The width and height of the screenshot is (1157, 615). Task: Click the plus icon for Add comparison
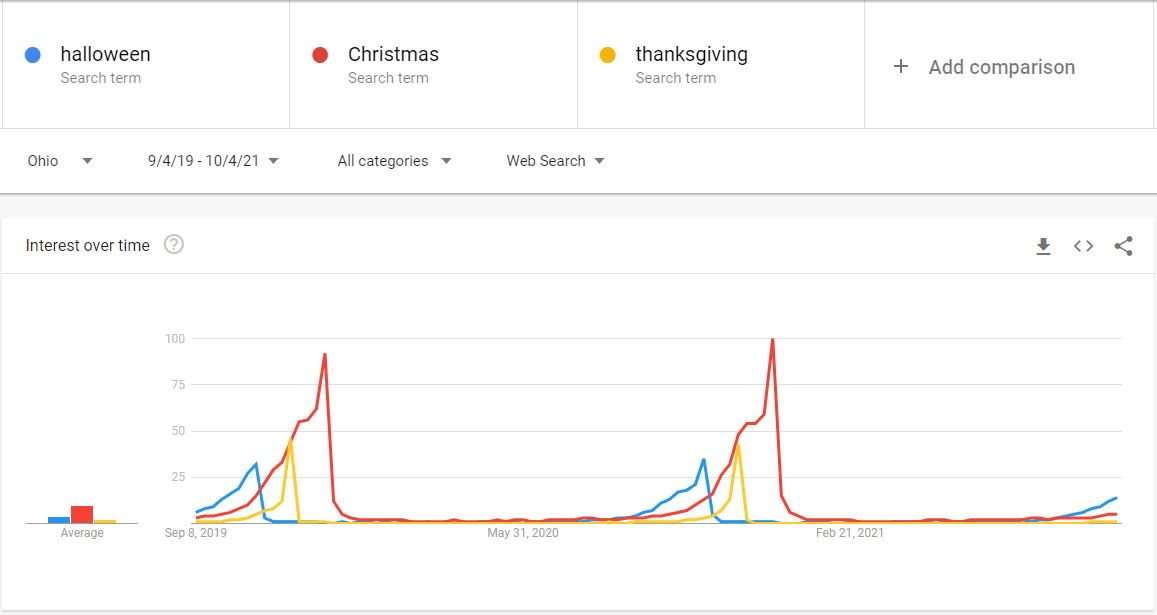(x=901, y=67)
